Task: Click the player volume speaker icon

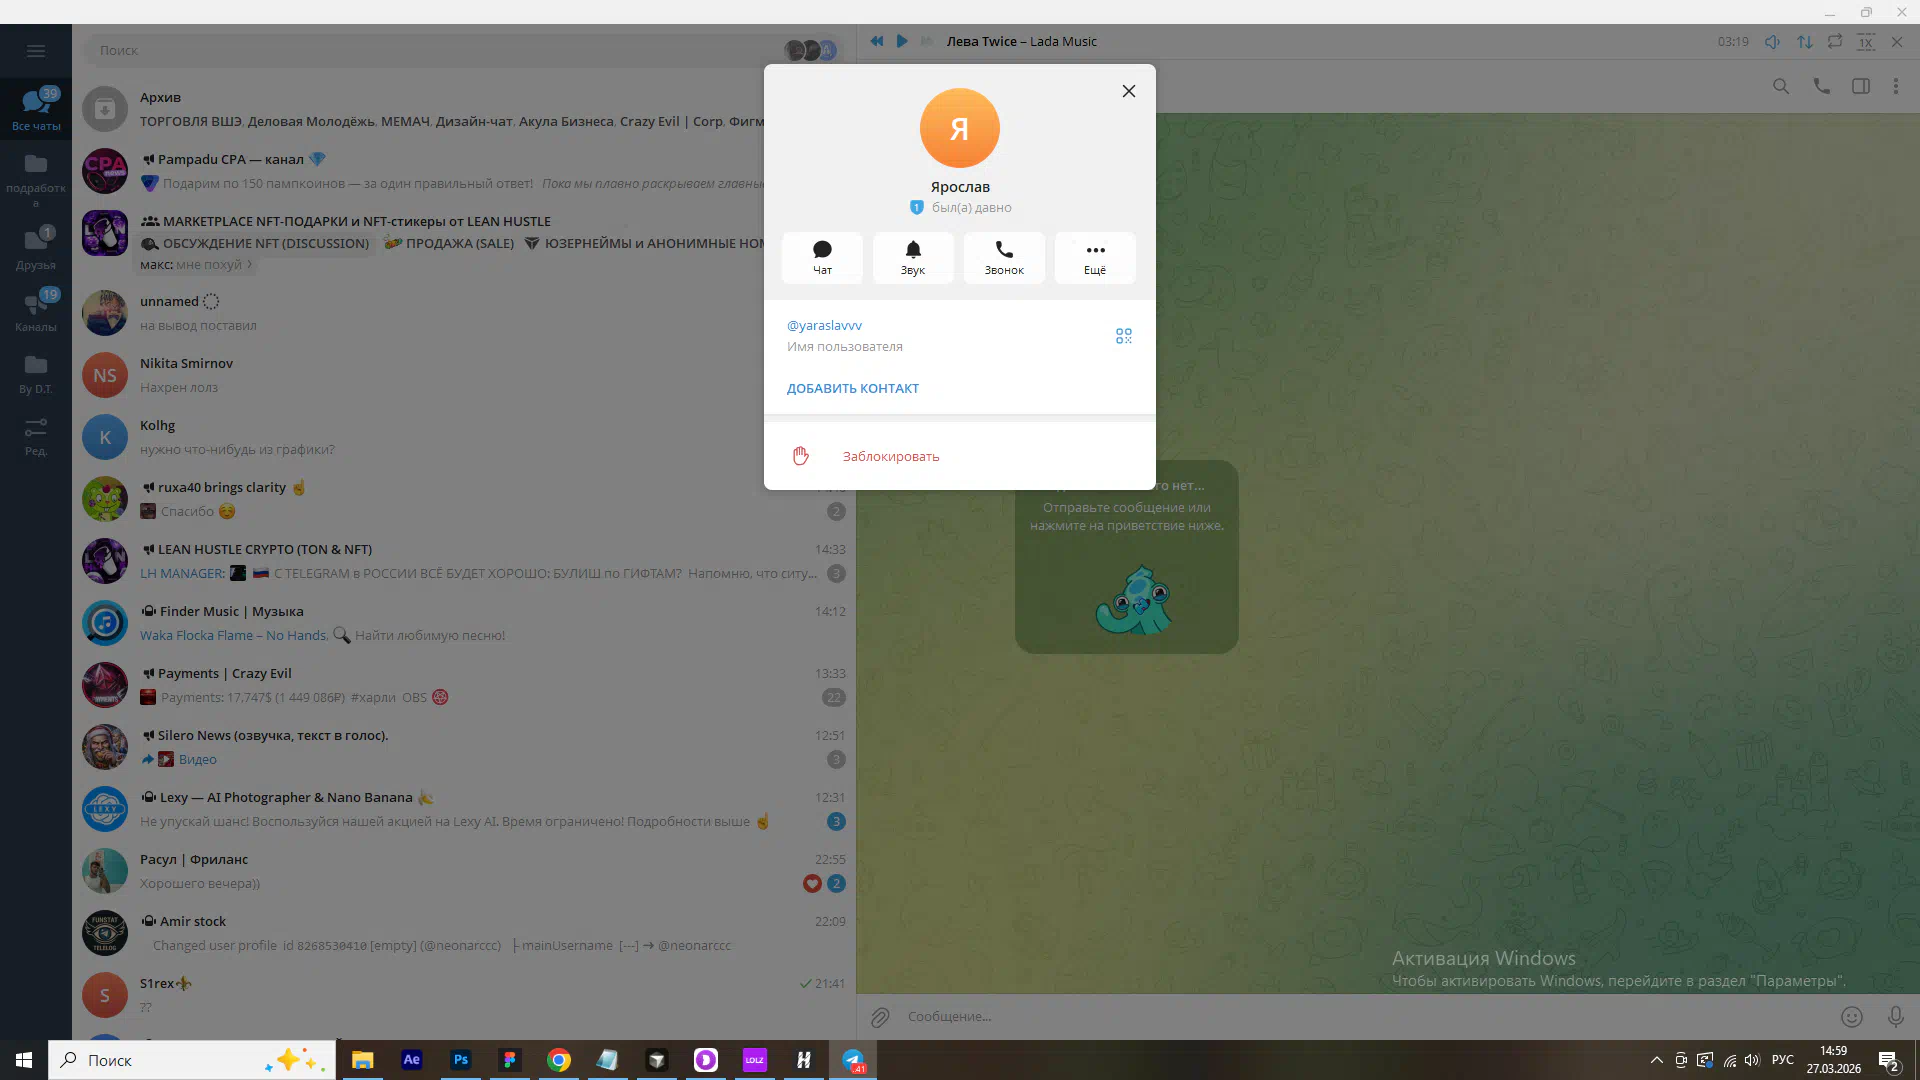Action: click(1772, 41)
